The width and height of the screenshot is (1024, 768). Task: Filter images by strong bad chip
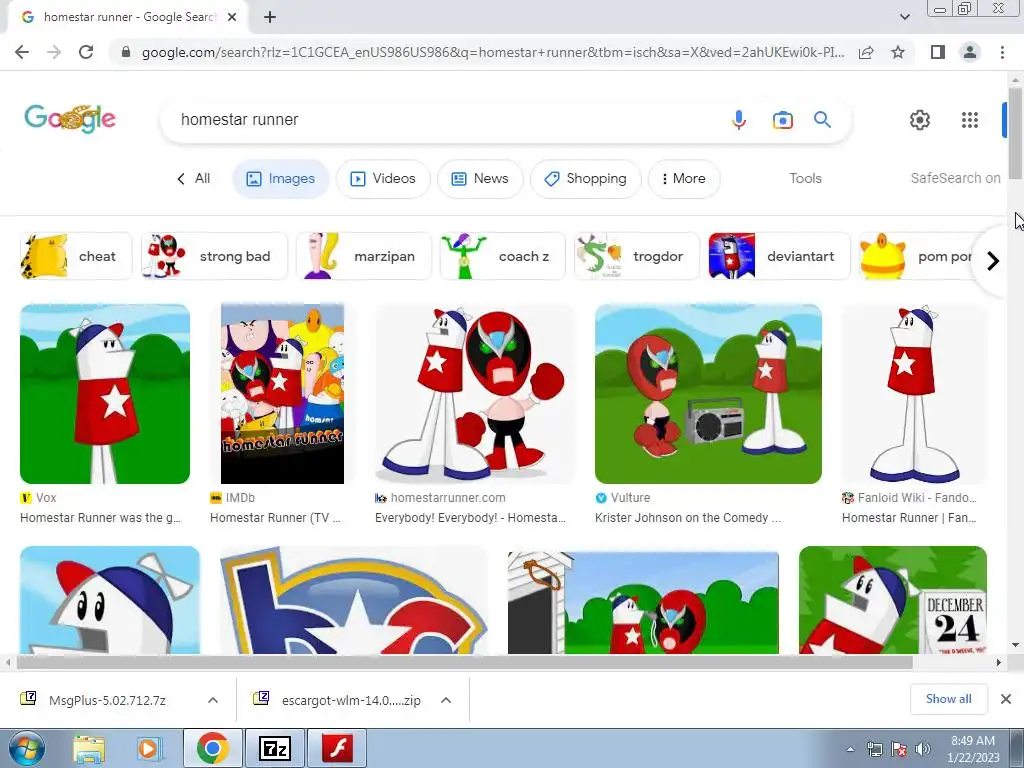pos(214,256)
